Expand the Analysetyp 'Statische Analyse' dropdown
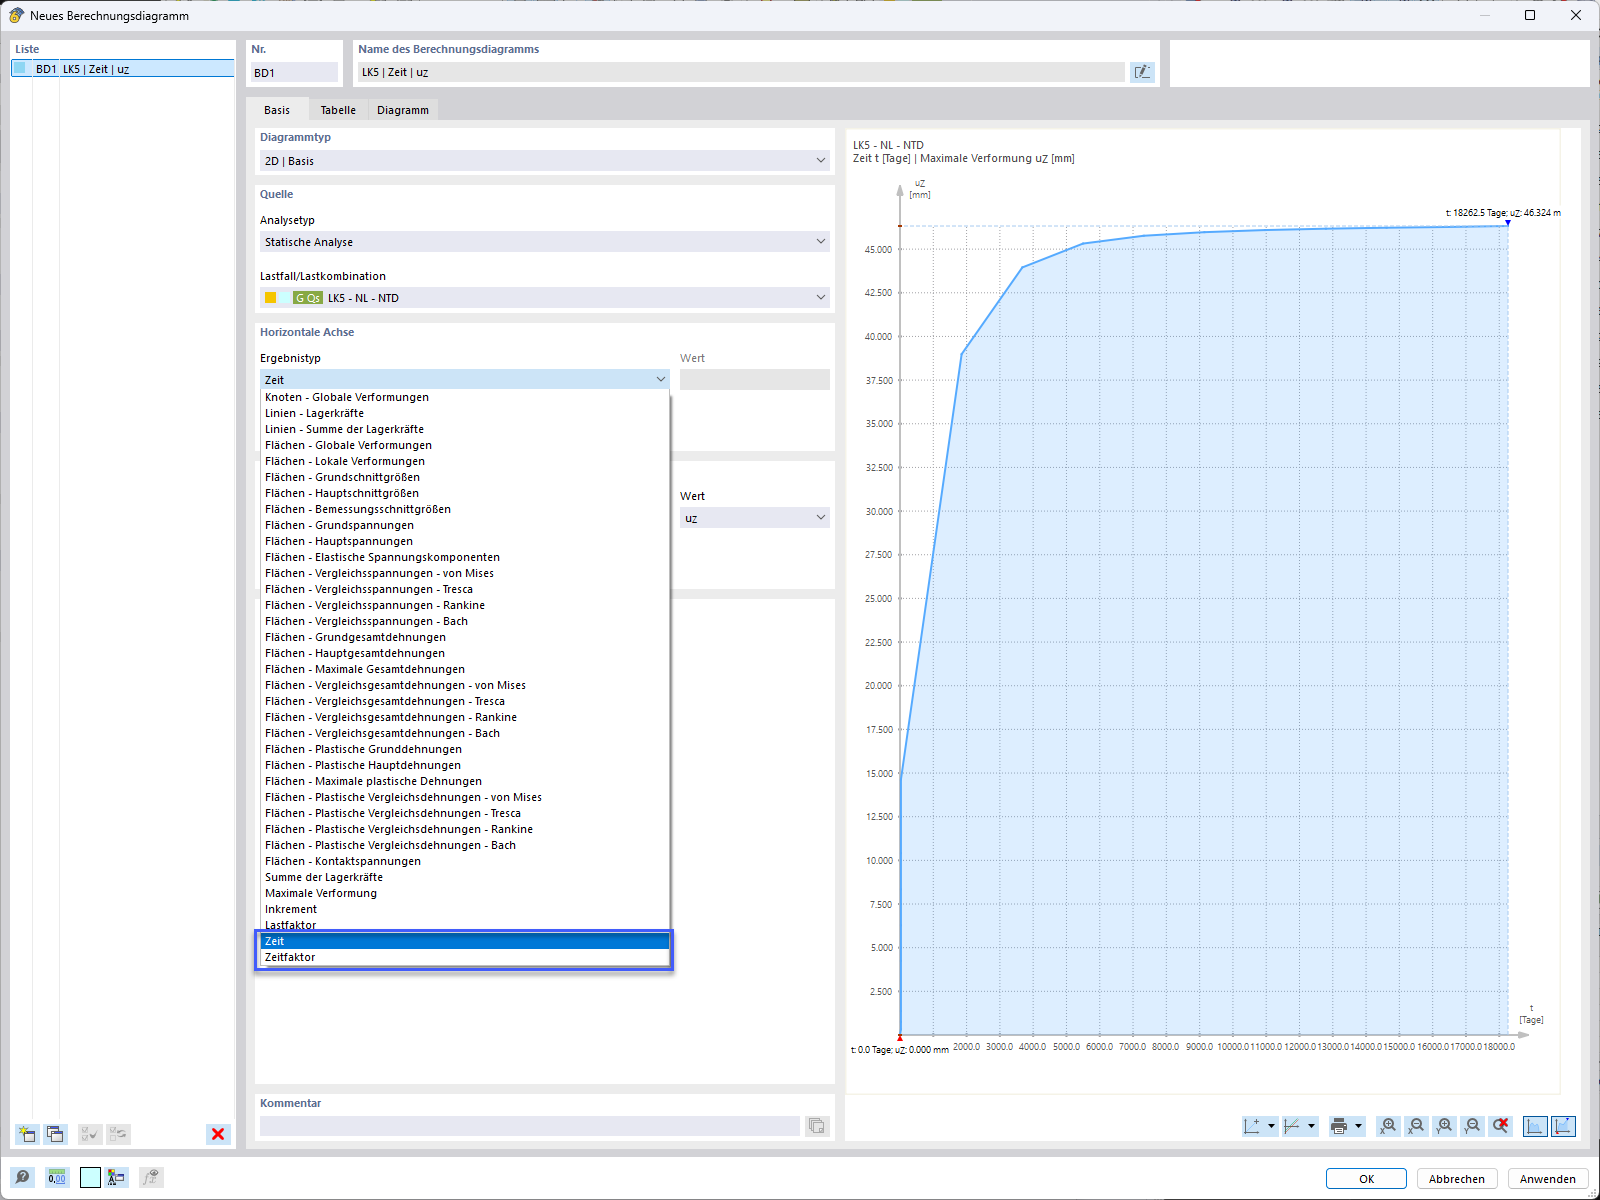The width and height of the screenshot is (1600, 1200). click(x=545, y=242)
